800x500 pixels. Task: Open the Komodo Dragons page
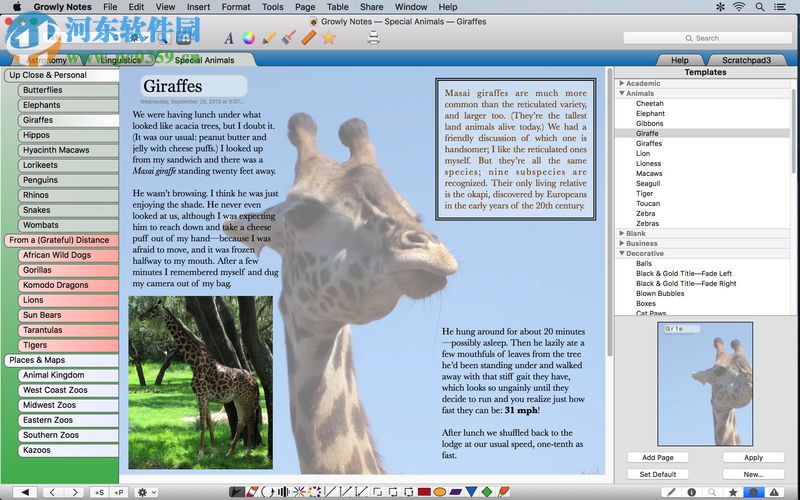(x=69, y=285)
